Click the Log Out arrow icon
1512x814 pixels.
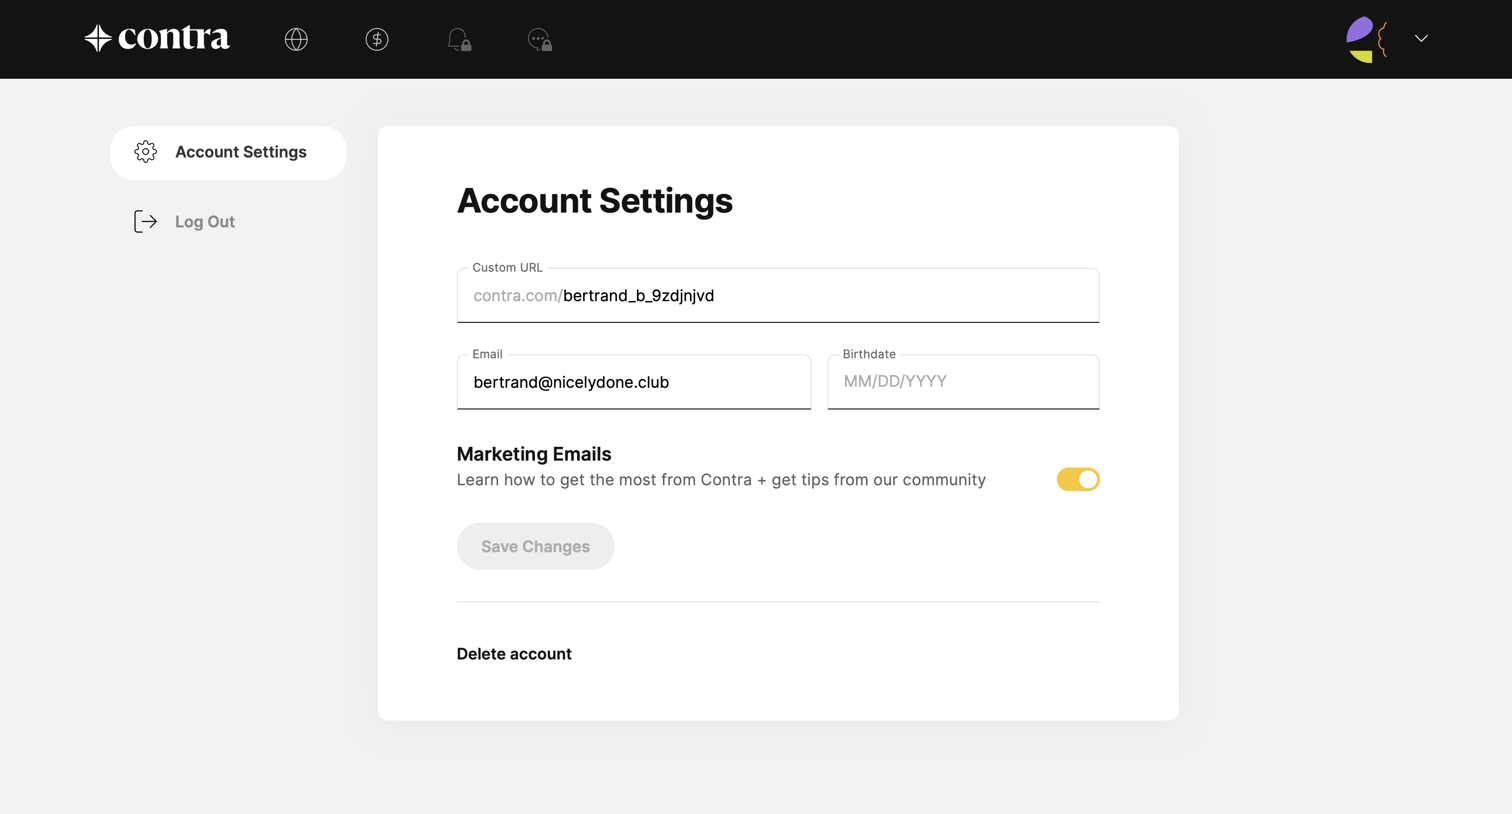pos(146,222)
